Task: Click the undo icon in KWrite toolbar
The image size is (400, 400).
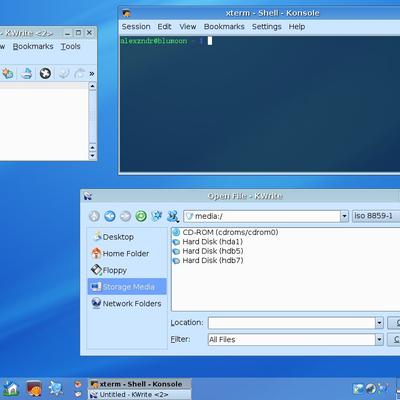Action: pyautogui.click(x=64, y=73)
